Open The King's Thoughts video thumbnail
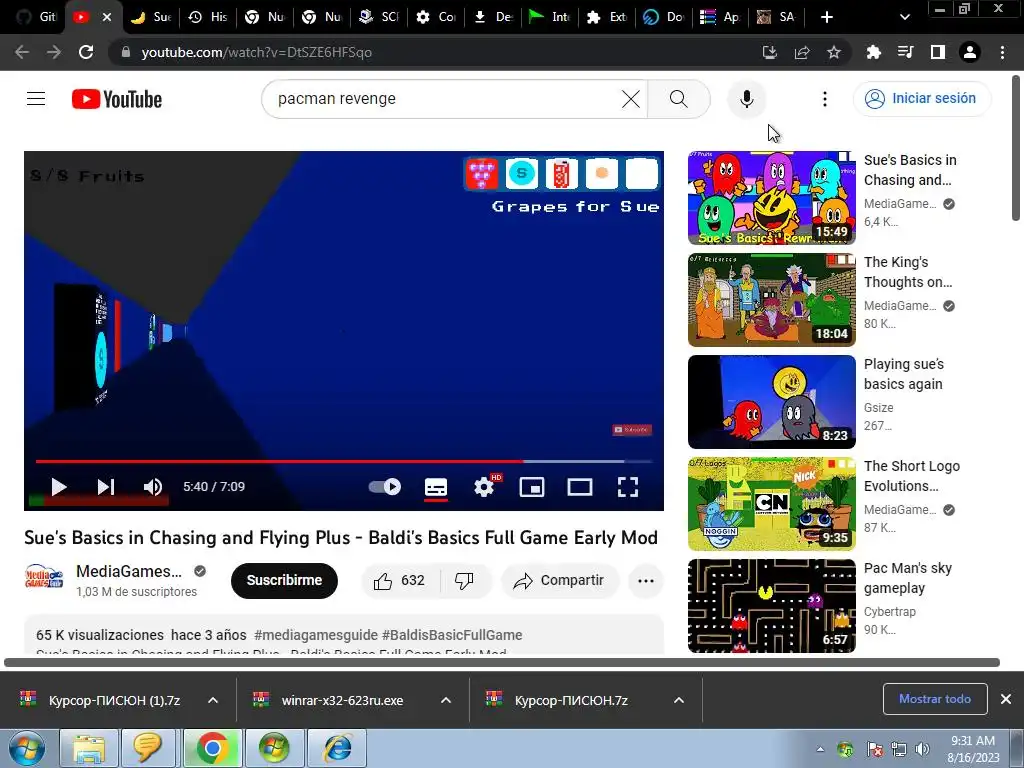Viewport: 1024px width, 768px height. click(x=771, y=300)
